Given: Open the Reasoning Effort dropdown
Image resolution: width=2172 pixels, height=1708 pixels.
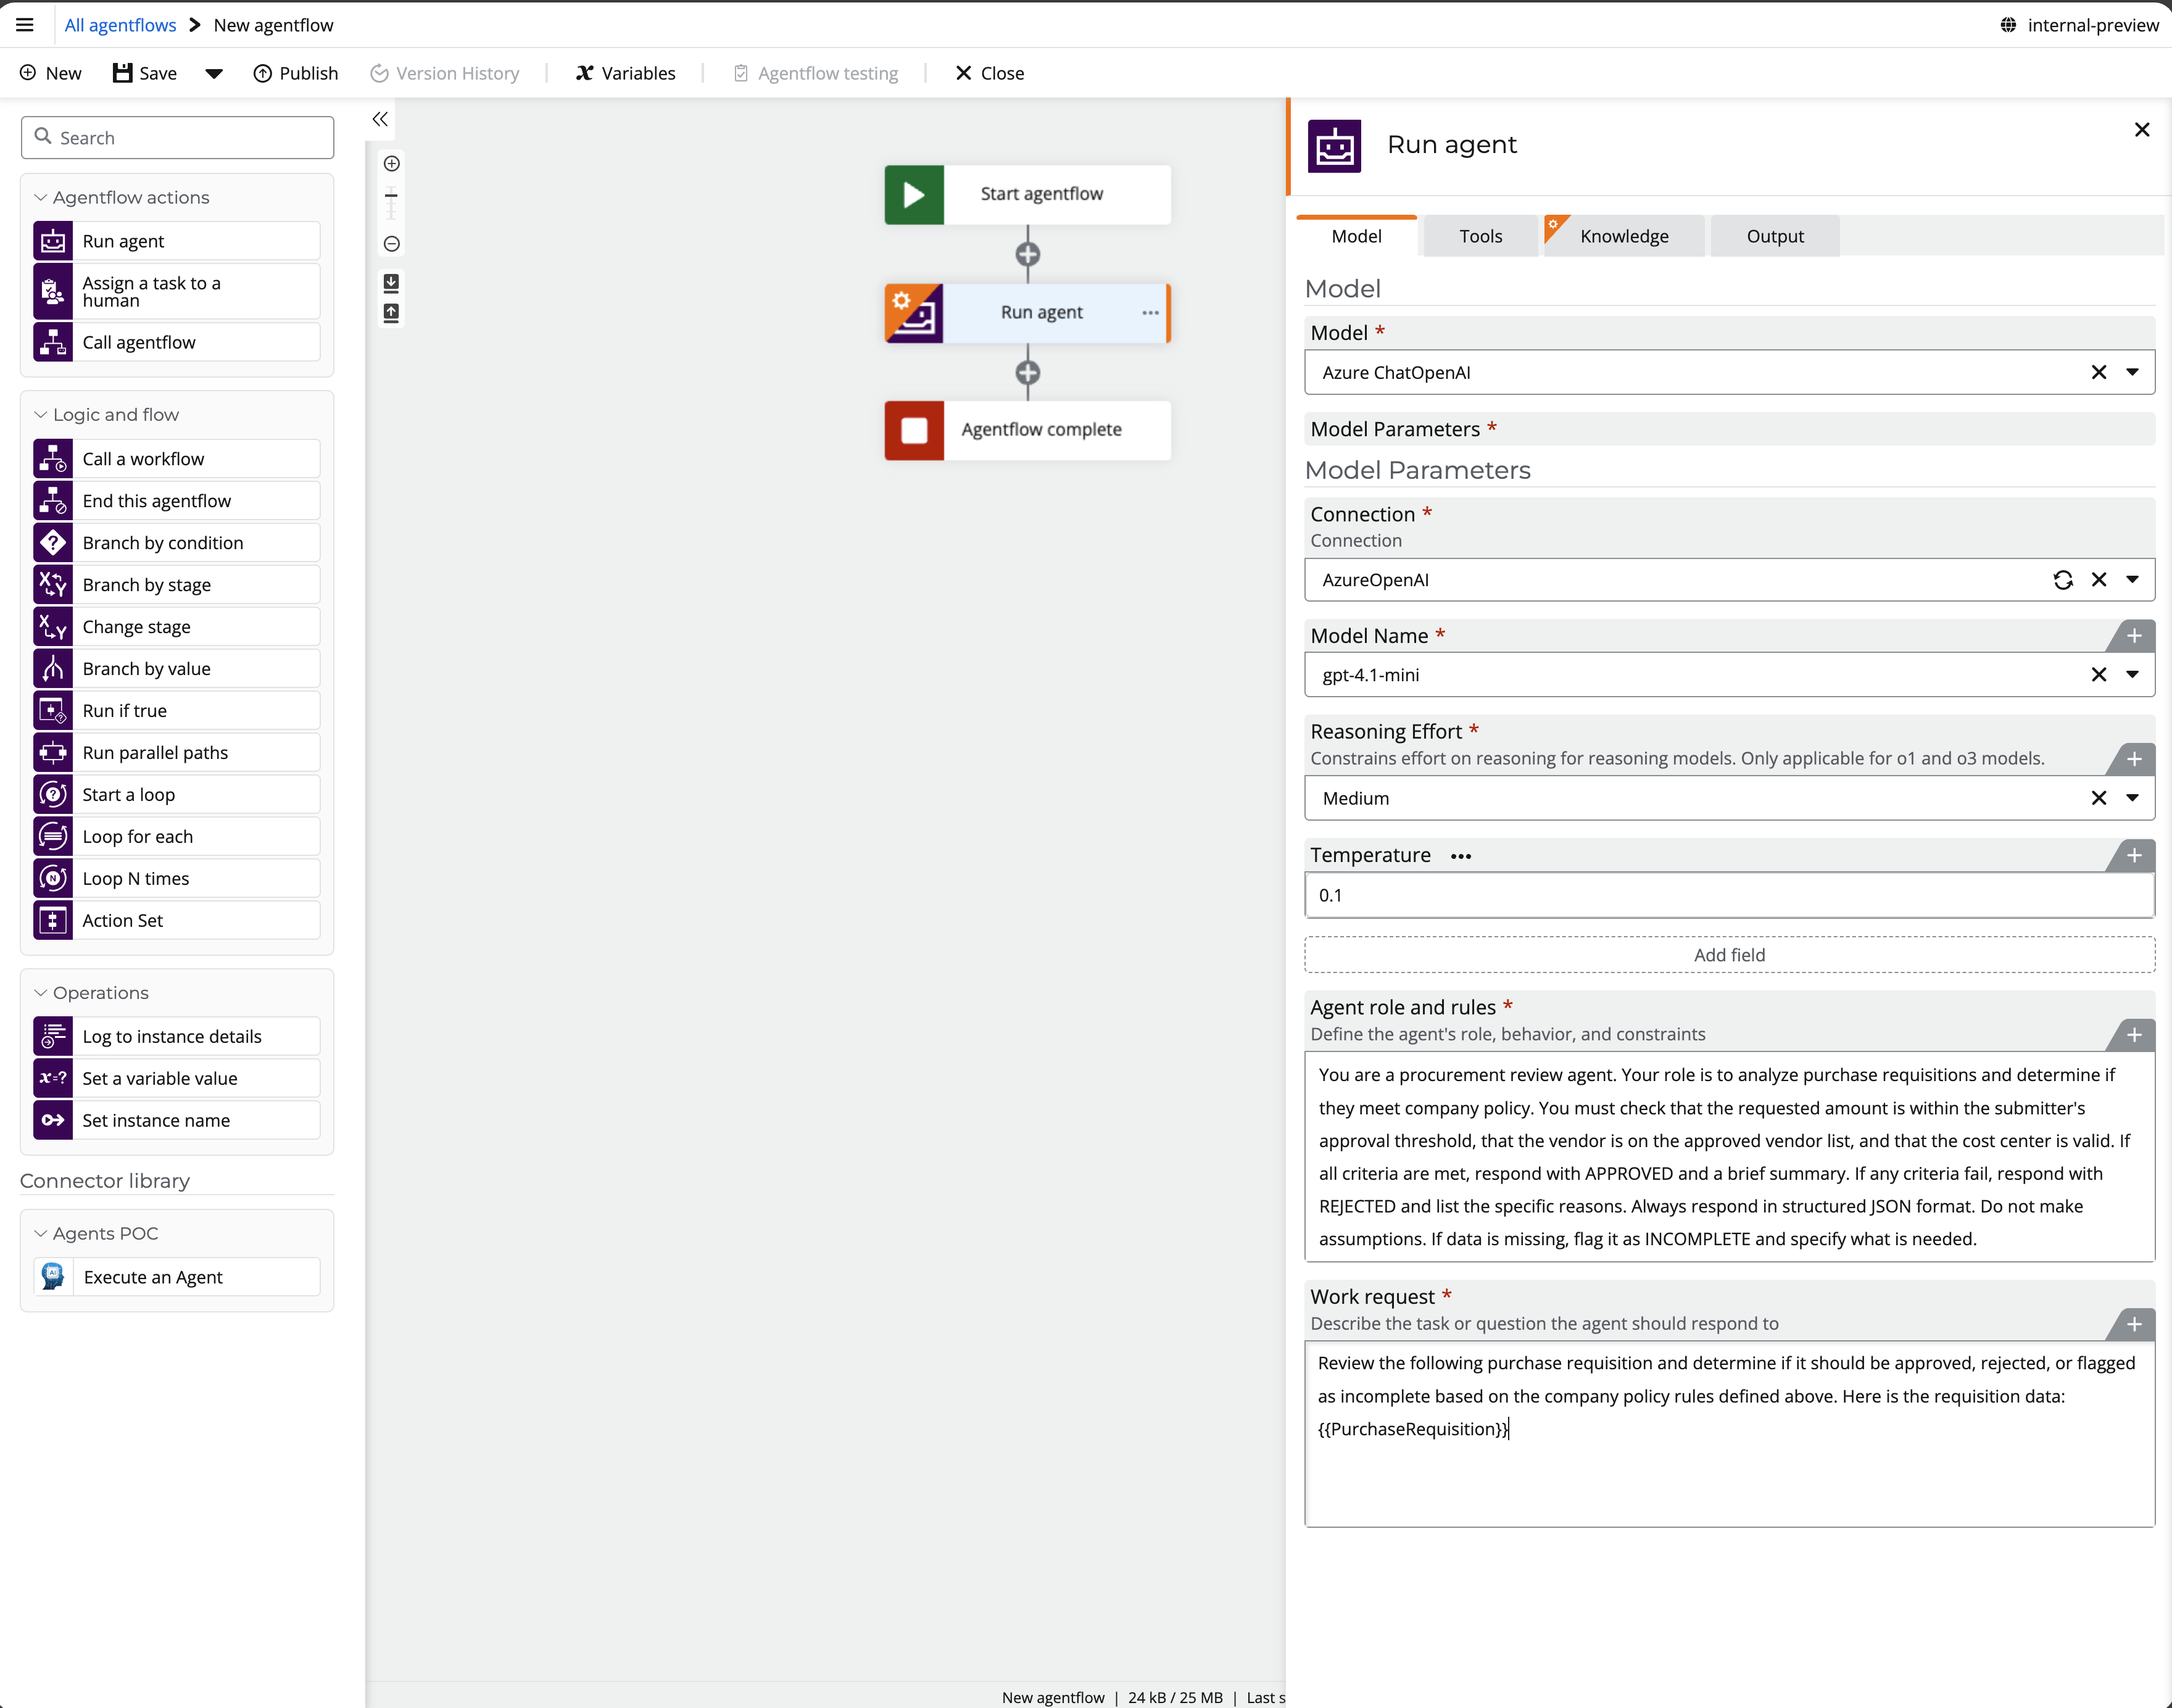Looking at the screenshot, I should tap(2132, 798).
